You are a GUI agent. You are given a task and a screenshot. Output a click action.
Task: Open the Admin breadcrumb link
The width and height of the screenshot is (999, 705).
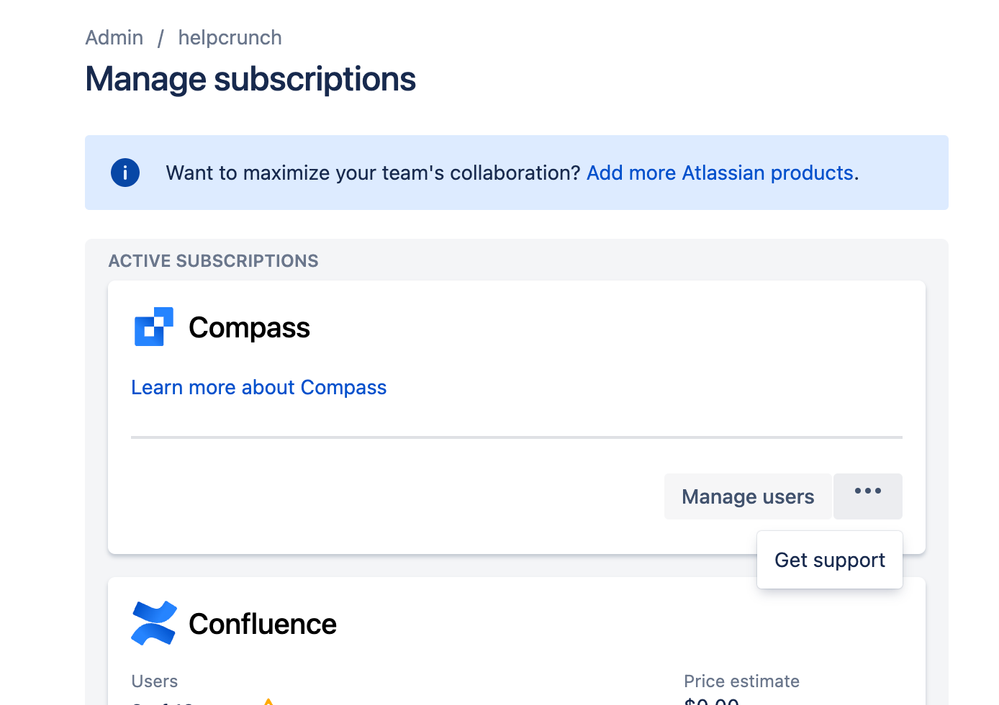click(x=114, y=38)
